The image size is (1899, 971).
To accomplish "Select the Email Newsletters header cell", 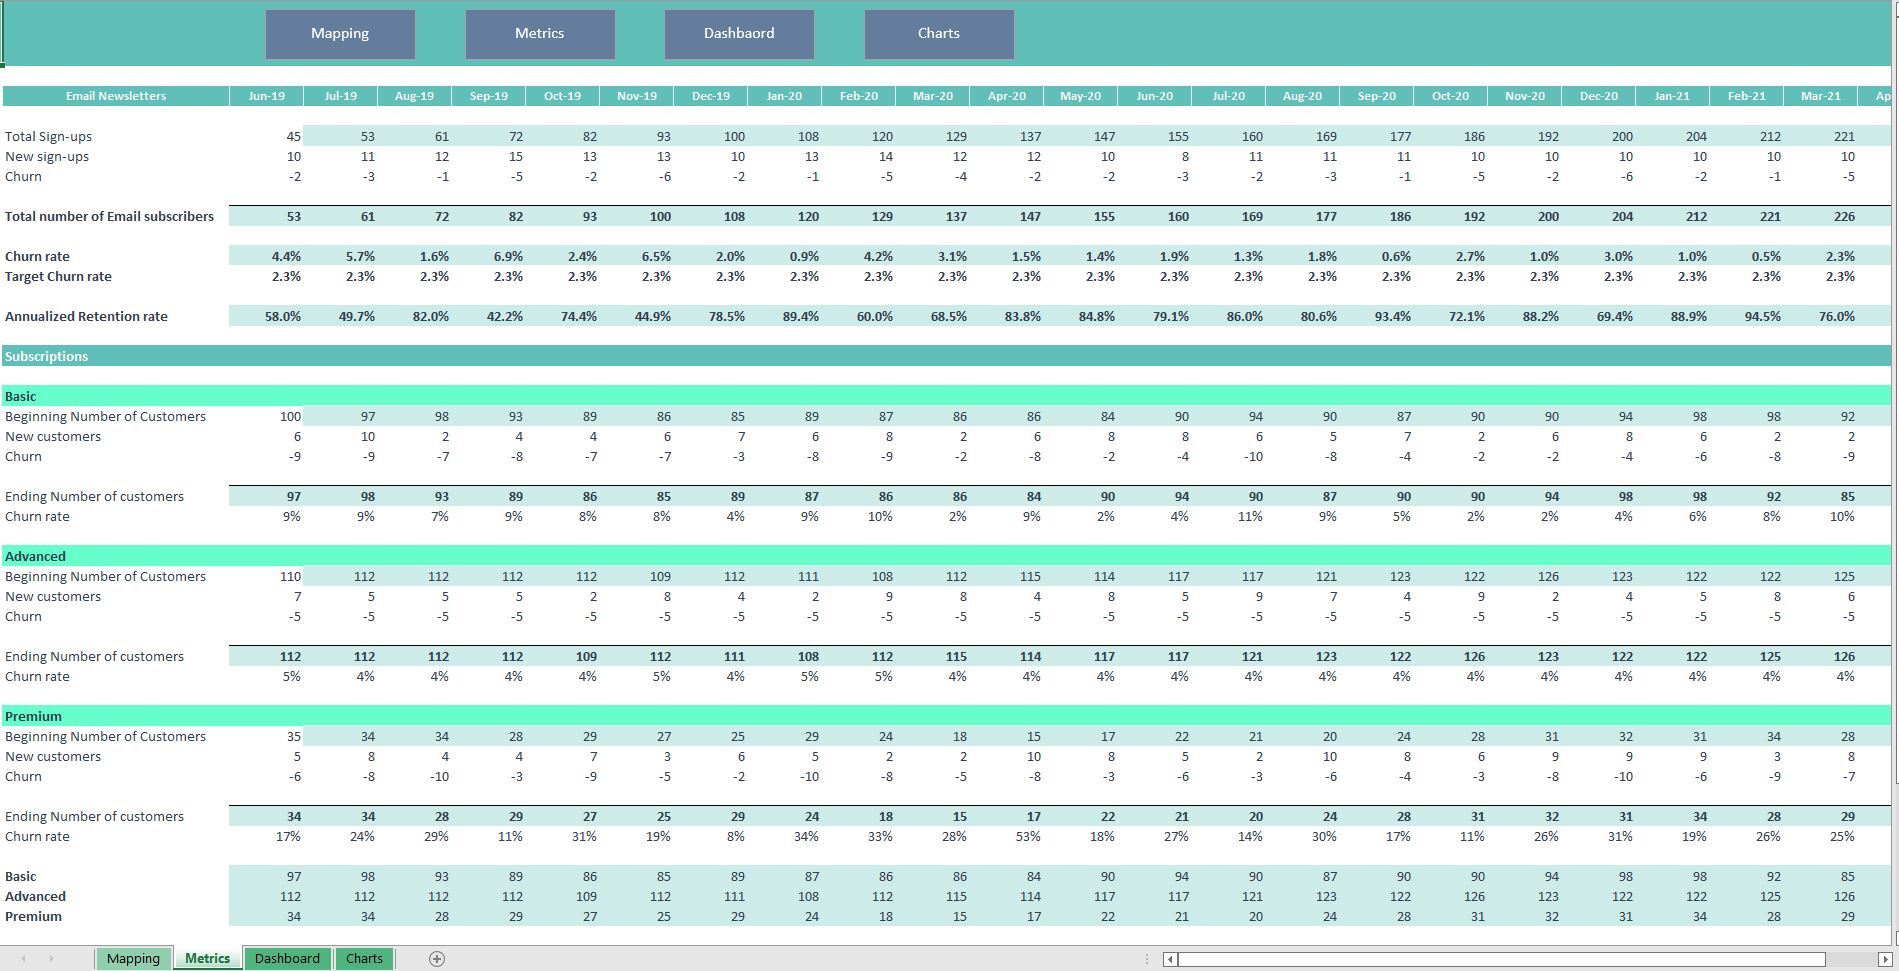I will pos(115,96).
